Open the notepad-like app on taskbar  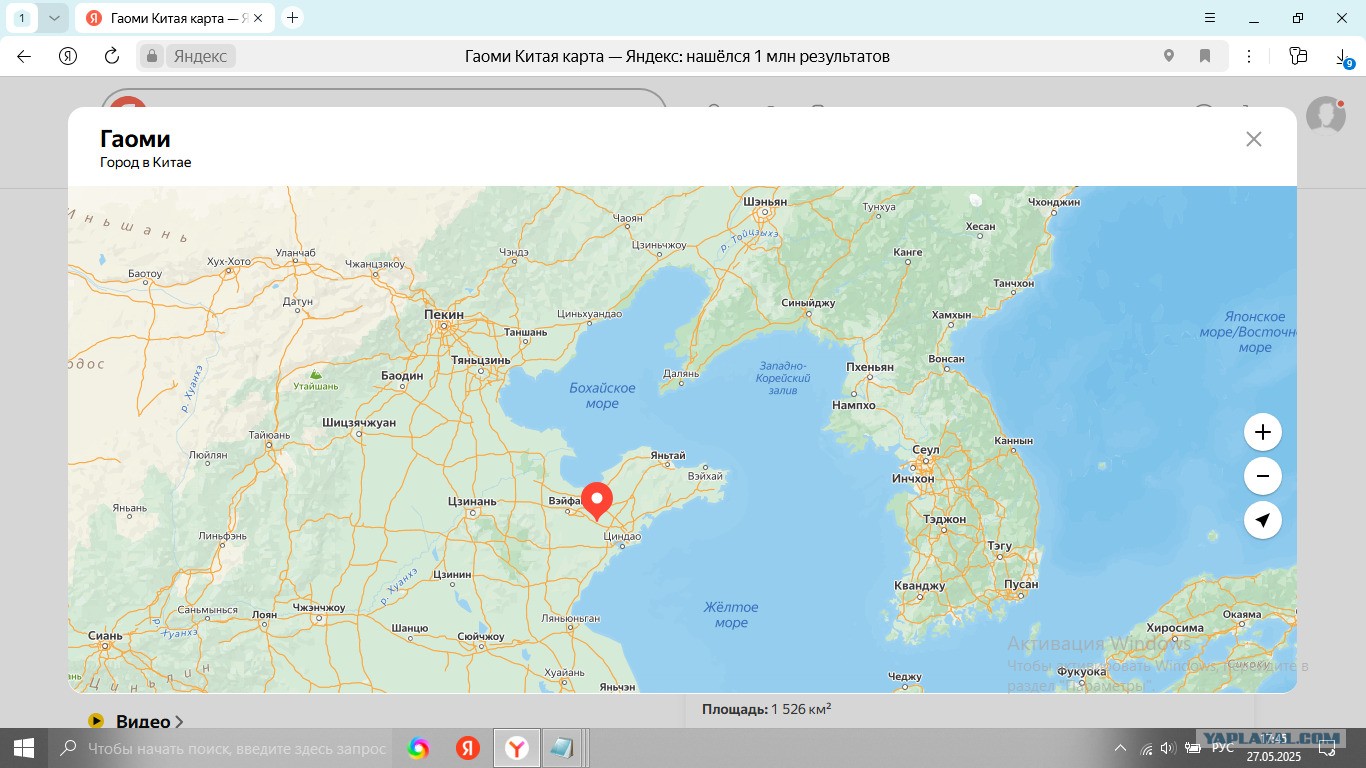click(562, 748)
